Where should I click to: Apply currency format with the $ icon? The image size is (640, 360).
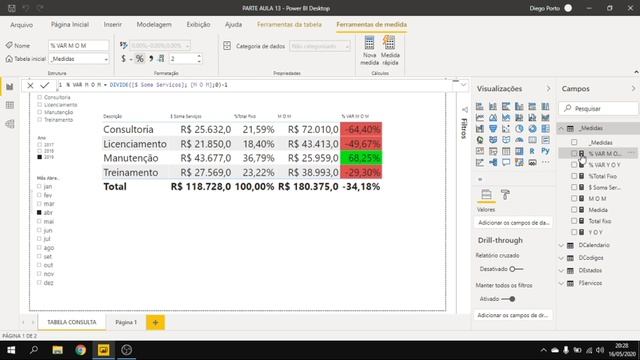[123, 59]
